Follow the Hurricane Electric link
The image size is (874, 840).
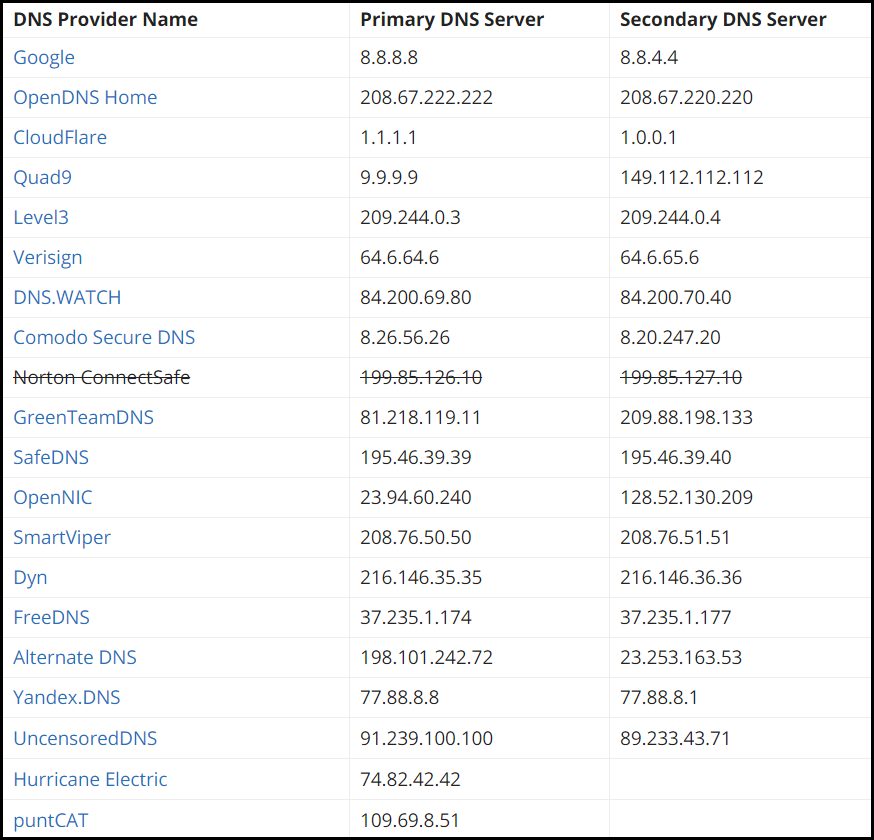coord(90,780)
